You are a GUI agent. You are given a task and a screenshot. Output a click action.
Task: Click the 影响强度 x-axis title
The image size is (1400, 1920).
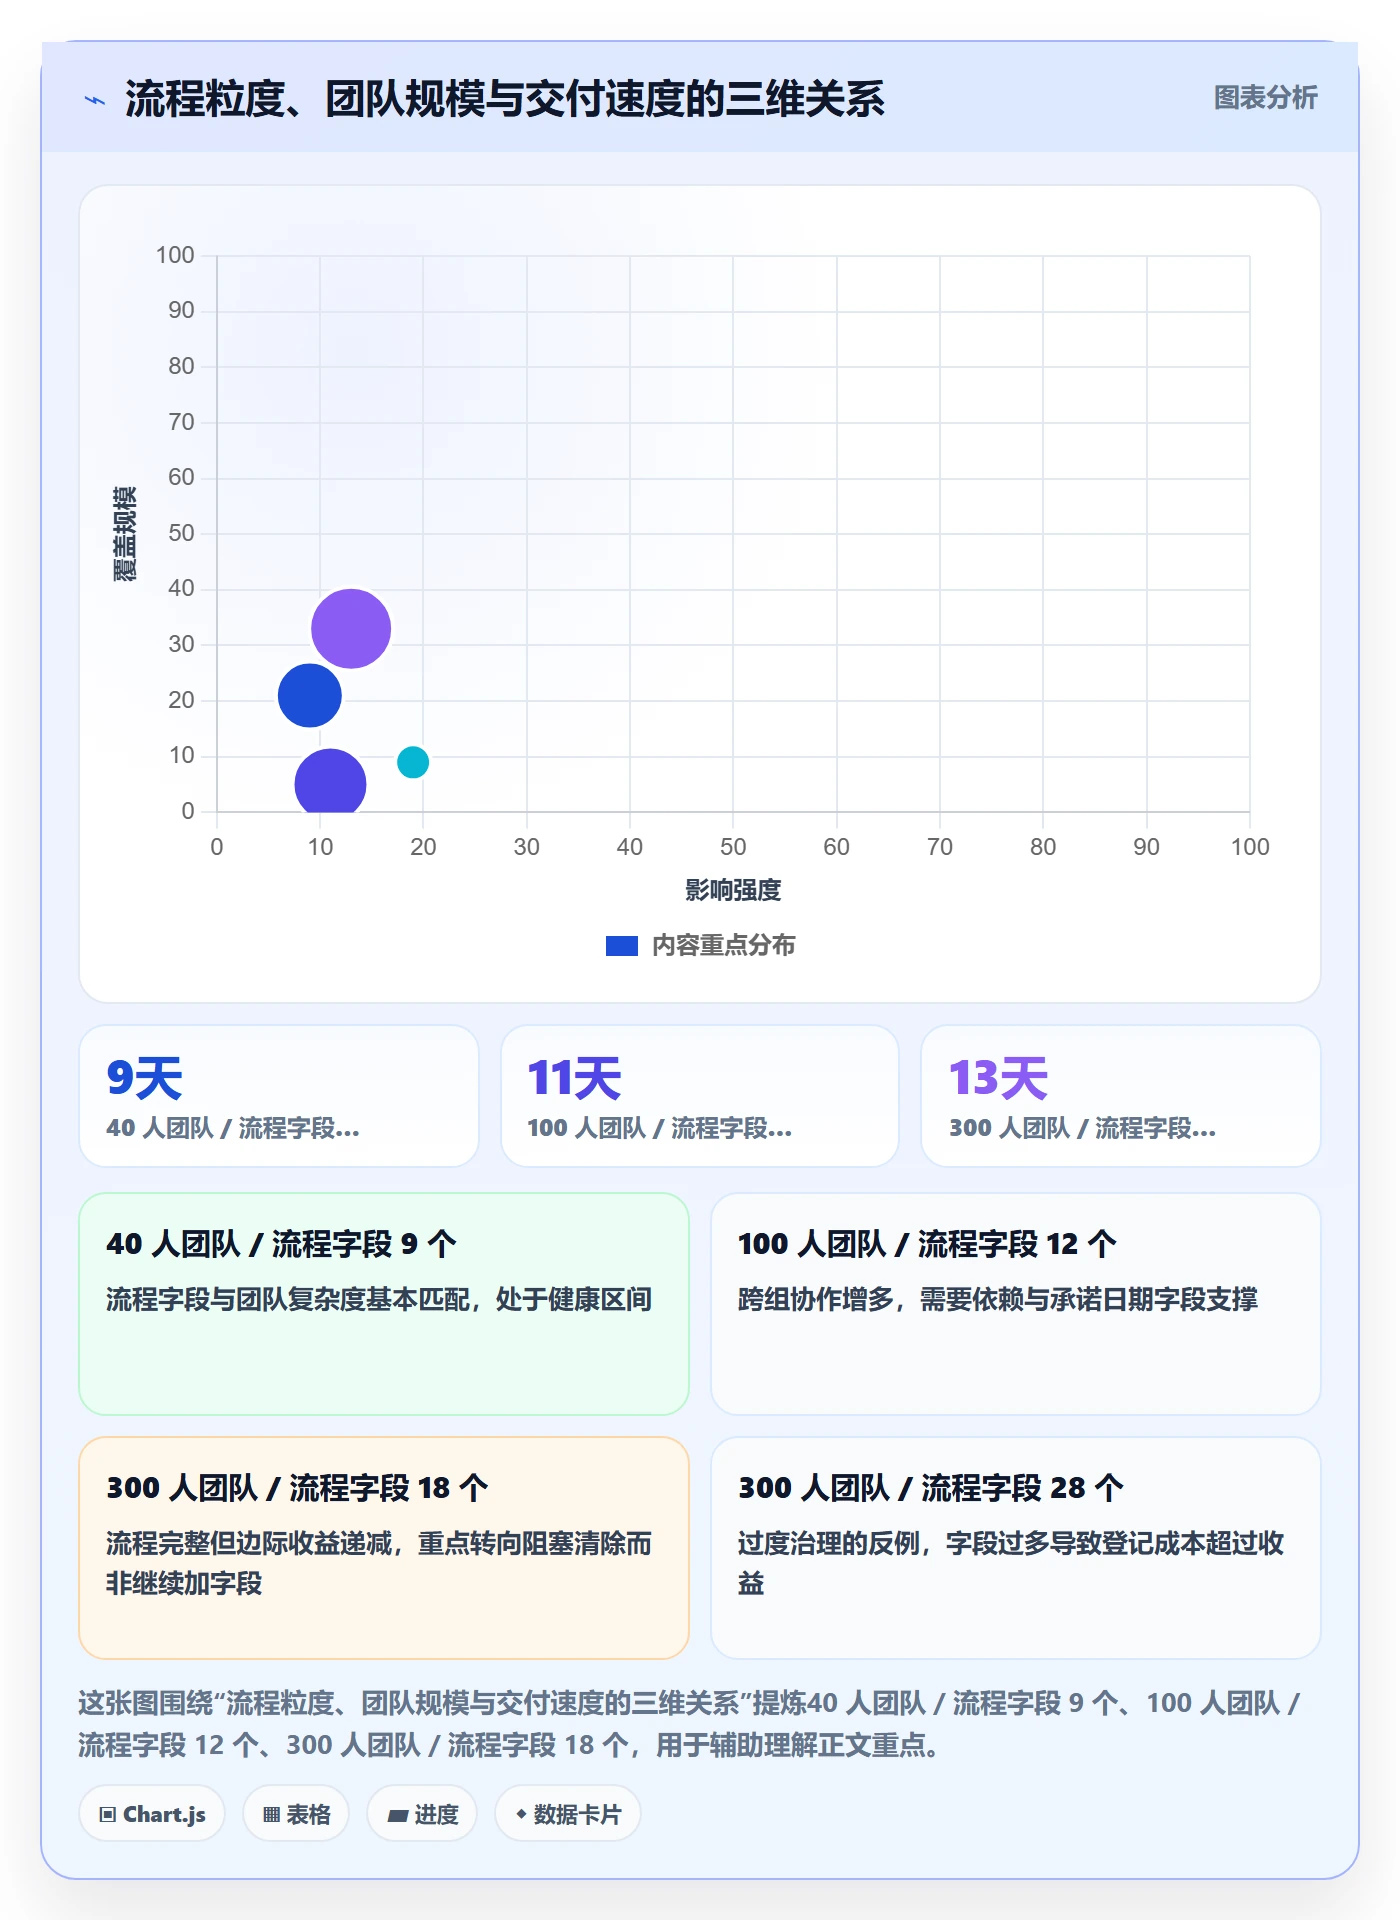[733, 890]
